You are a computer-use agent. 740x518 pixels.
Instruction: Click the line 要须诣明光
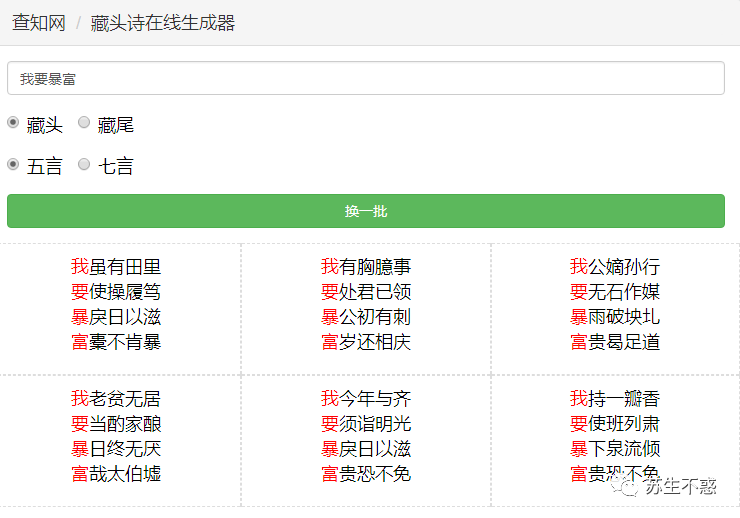coord(366,424)
